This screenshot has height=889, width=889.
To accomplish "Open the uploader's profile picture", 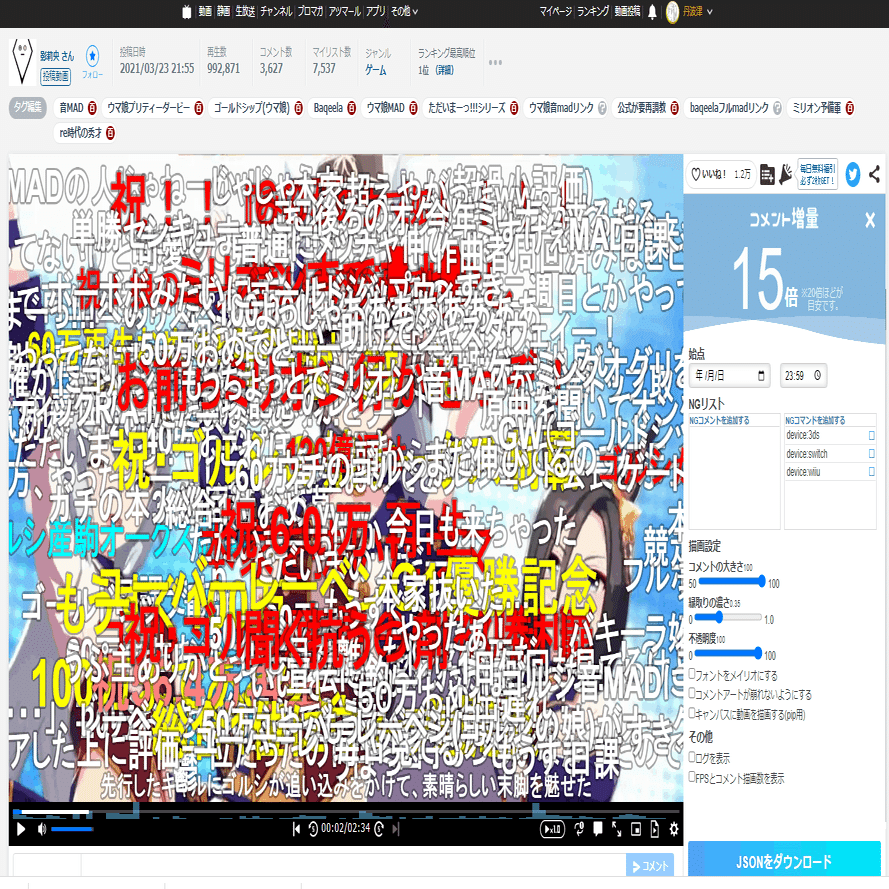I will pyautogui.click(x=23, y=62).
